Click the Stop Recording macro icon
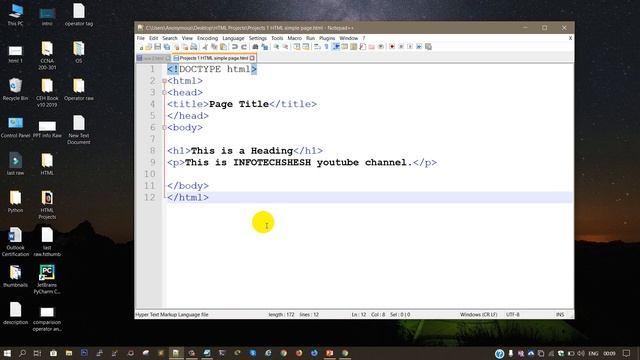The width and height of the screenshot is (640, 360). click(401, 47)
